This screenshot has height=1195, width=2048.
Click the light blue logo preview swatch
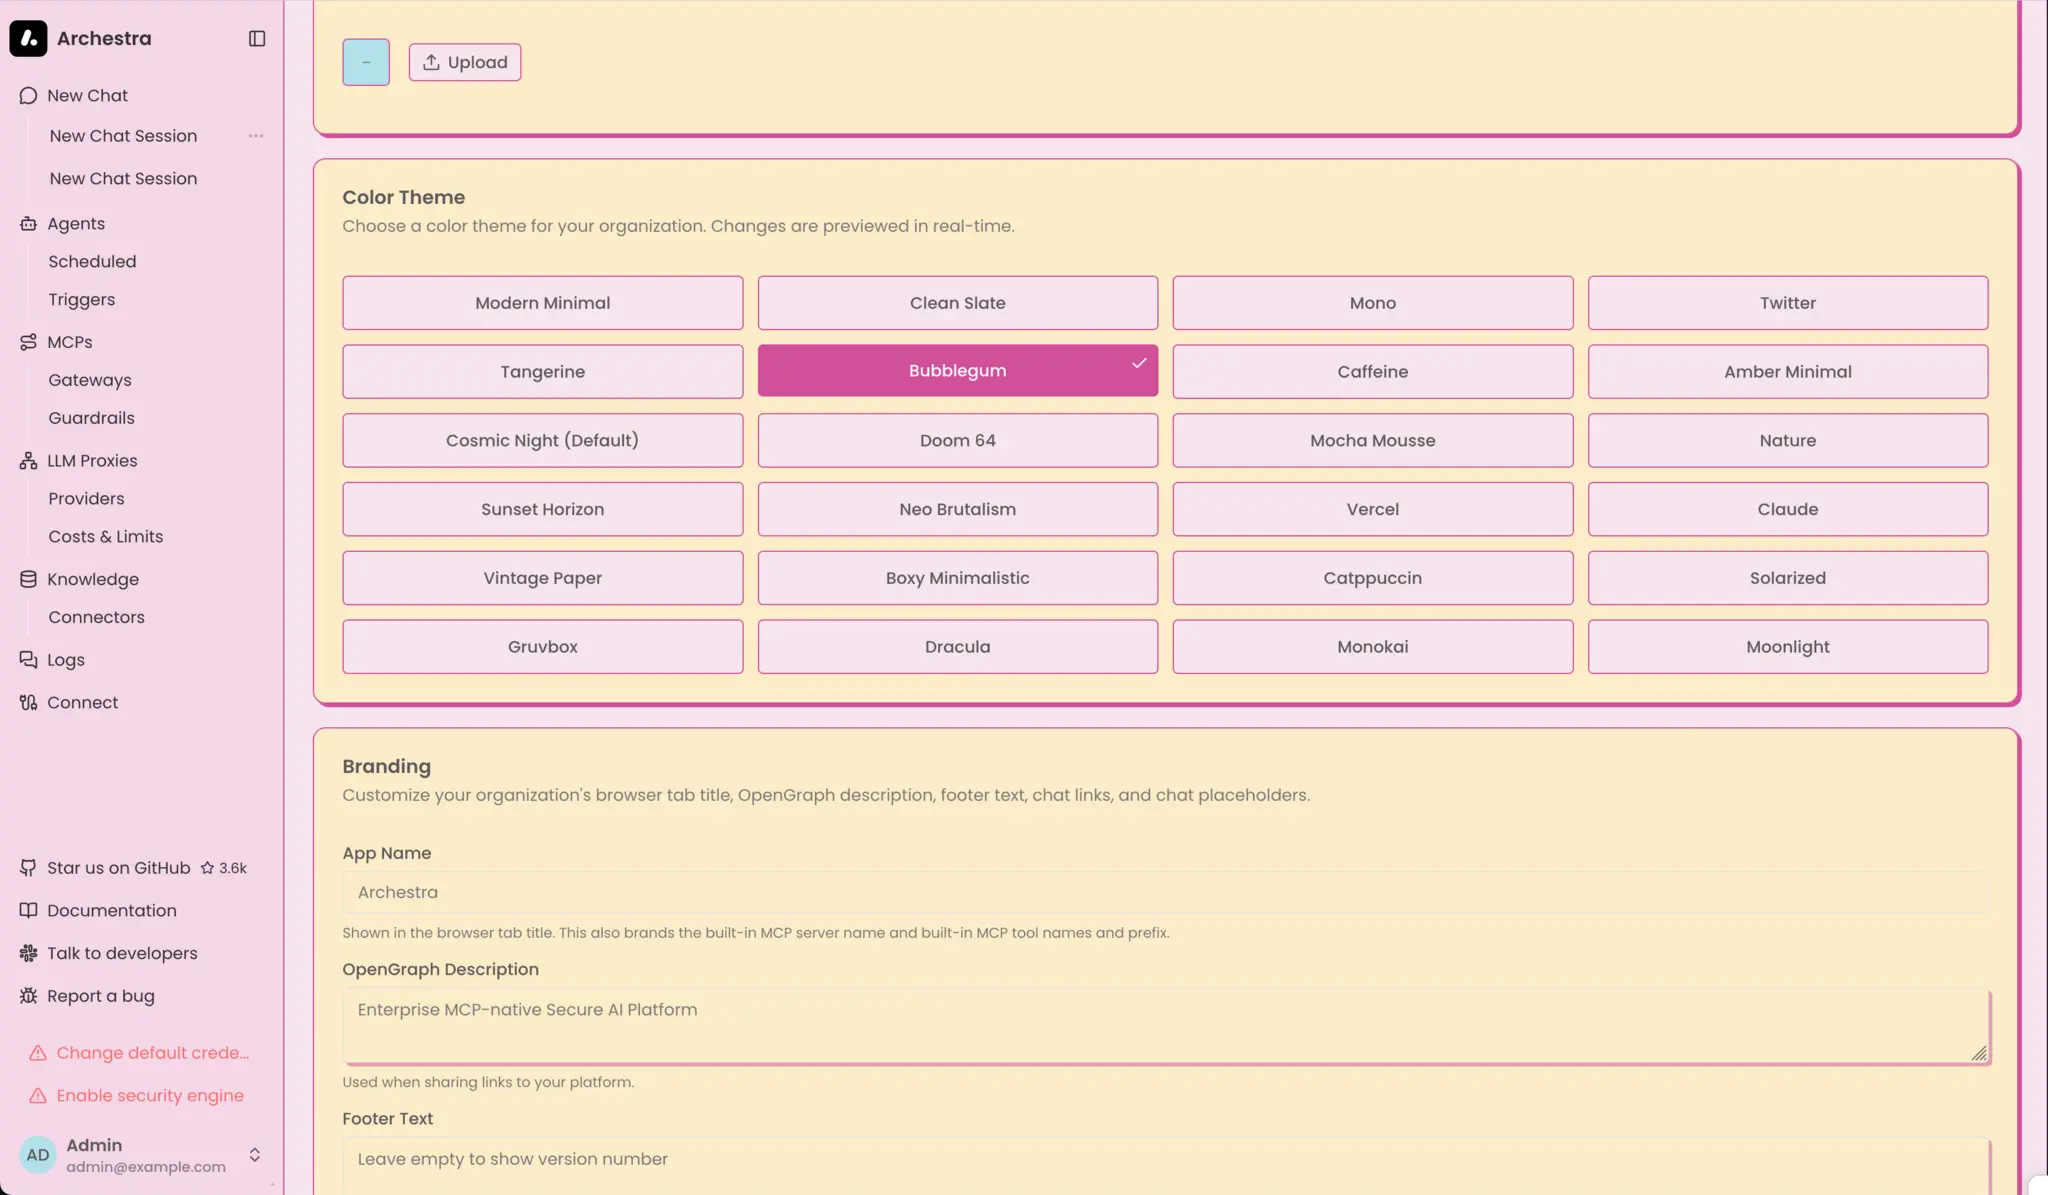(x=366, y=62)
